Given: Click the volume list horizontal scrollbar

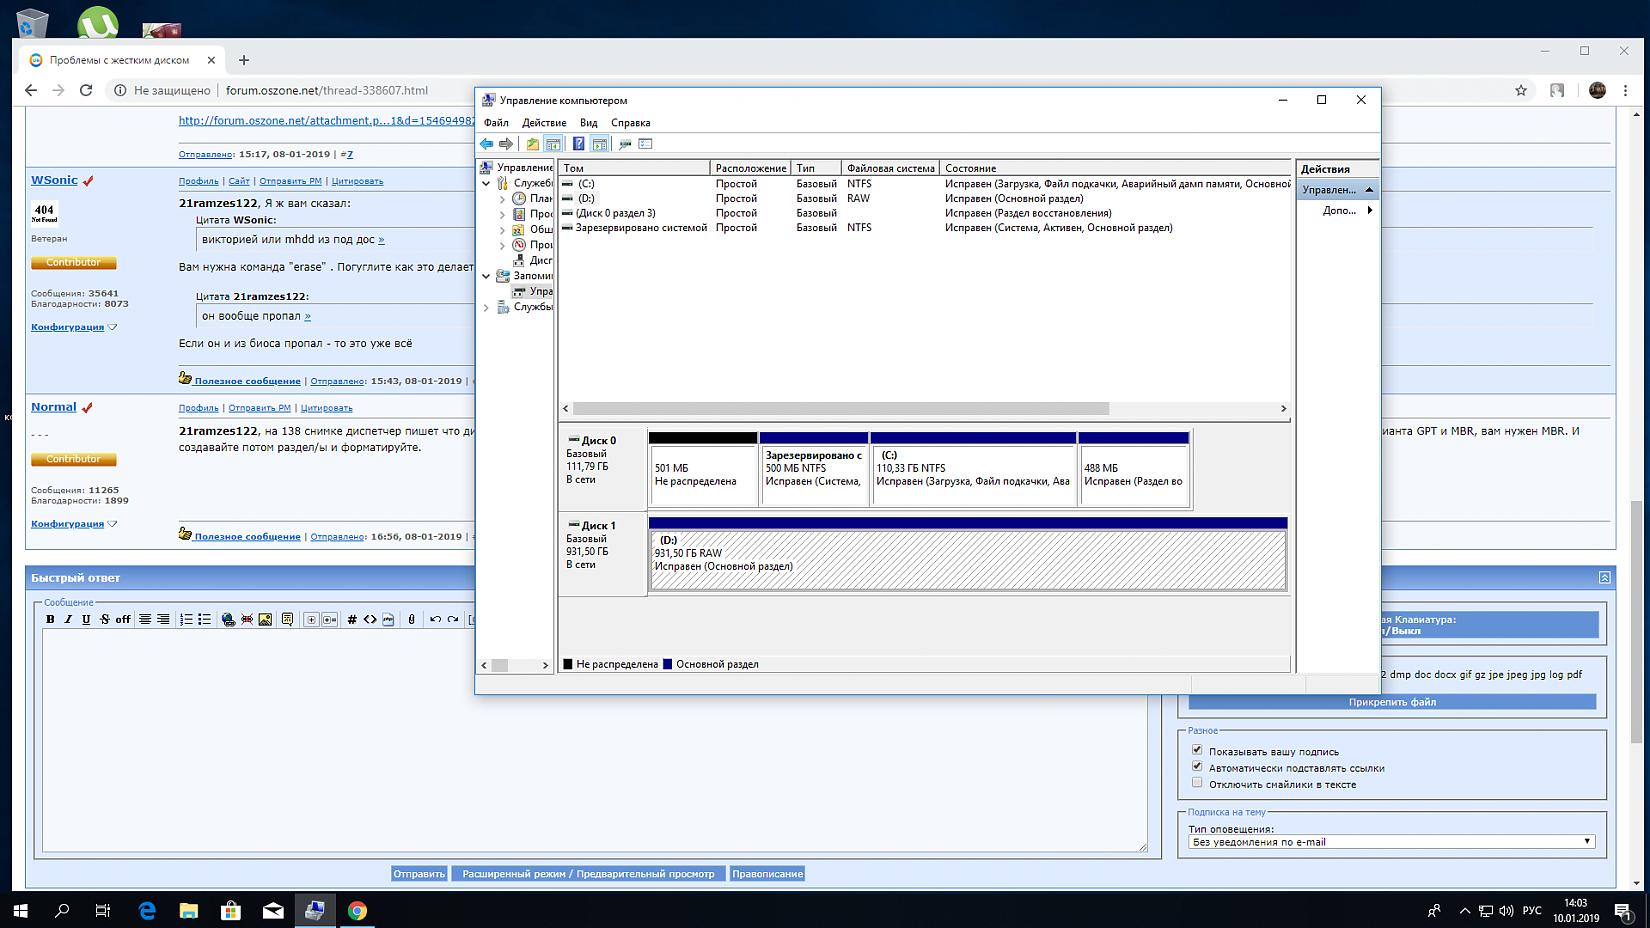Looking at the screenshot, I should (840, 409).
